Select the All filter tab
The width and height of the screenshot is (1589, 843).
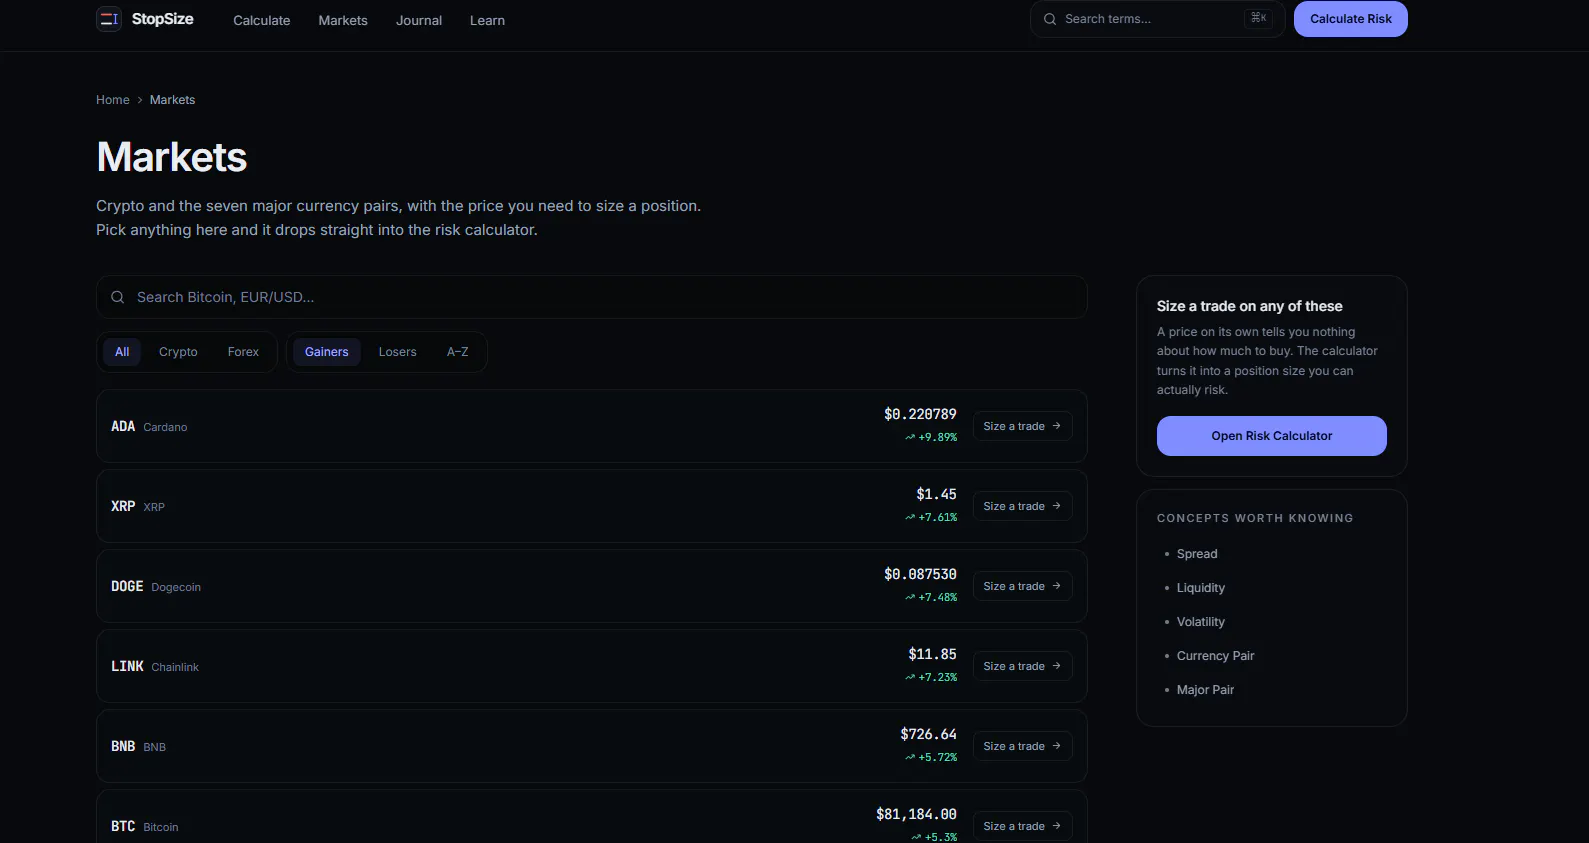tap(122, 352)
